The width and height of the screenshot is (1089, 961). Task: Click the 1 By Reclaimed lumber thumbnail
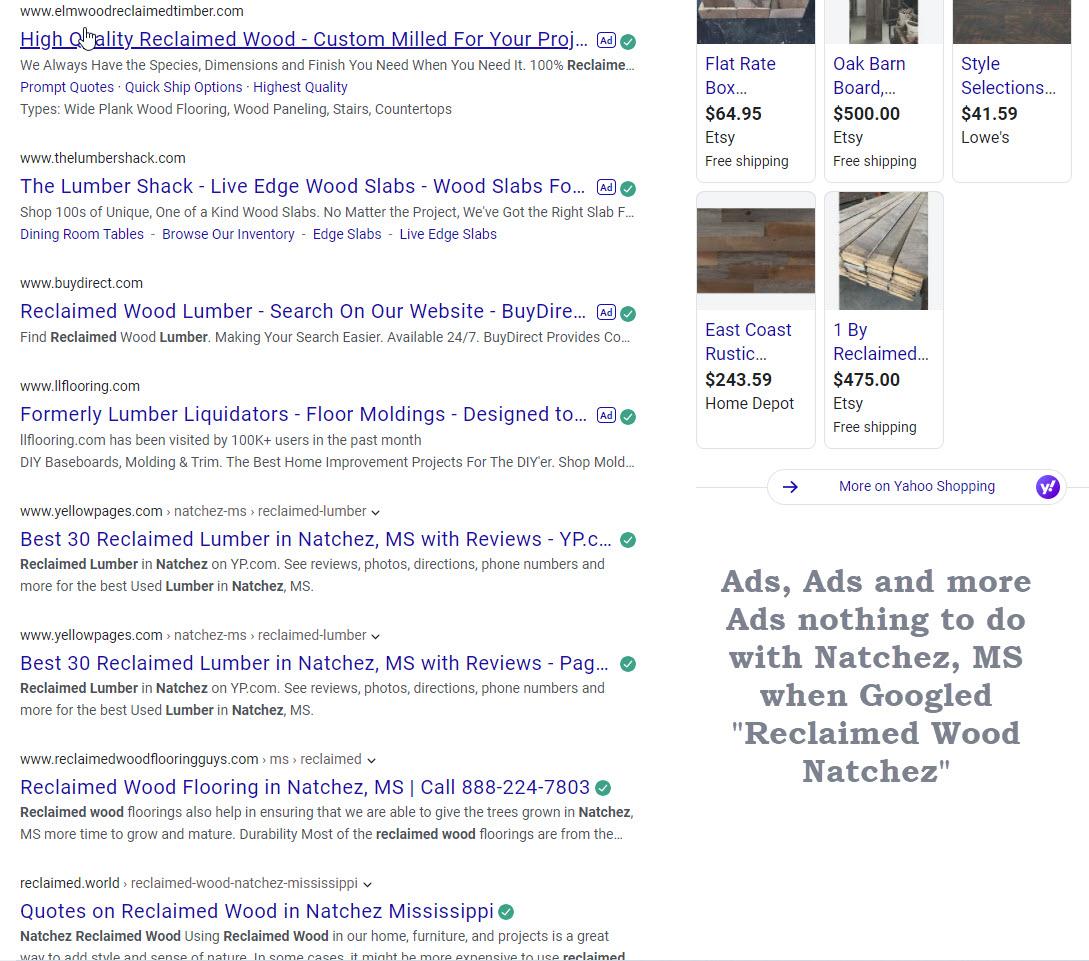tap(883, 250)
